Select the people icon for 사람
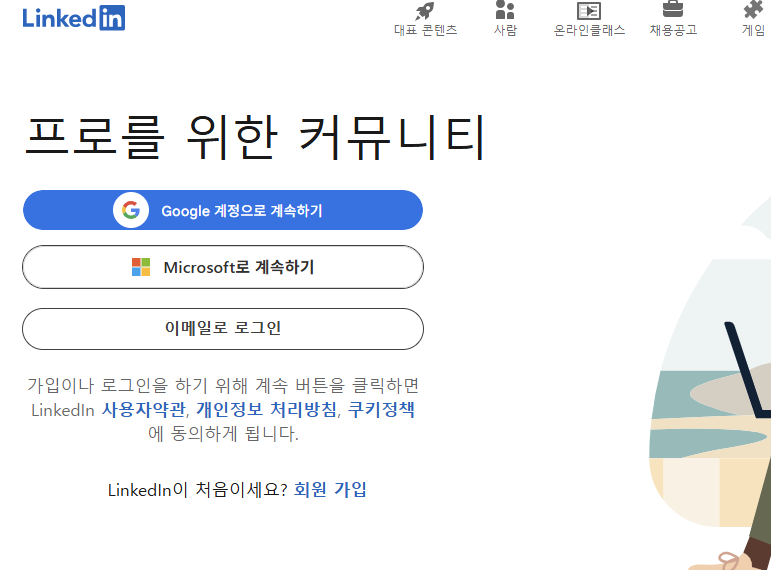 pyautogui.click(x=505, y=10)
